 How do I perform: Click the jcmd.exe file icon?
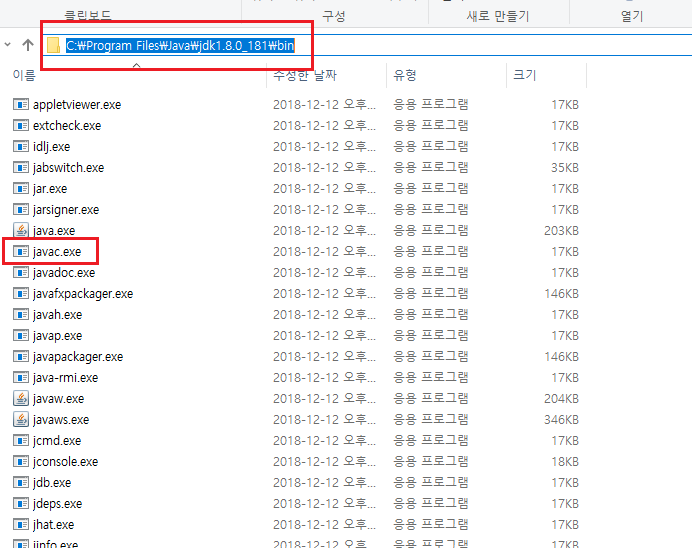tap(21, 441)
